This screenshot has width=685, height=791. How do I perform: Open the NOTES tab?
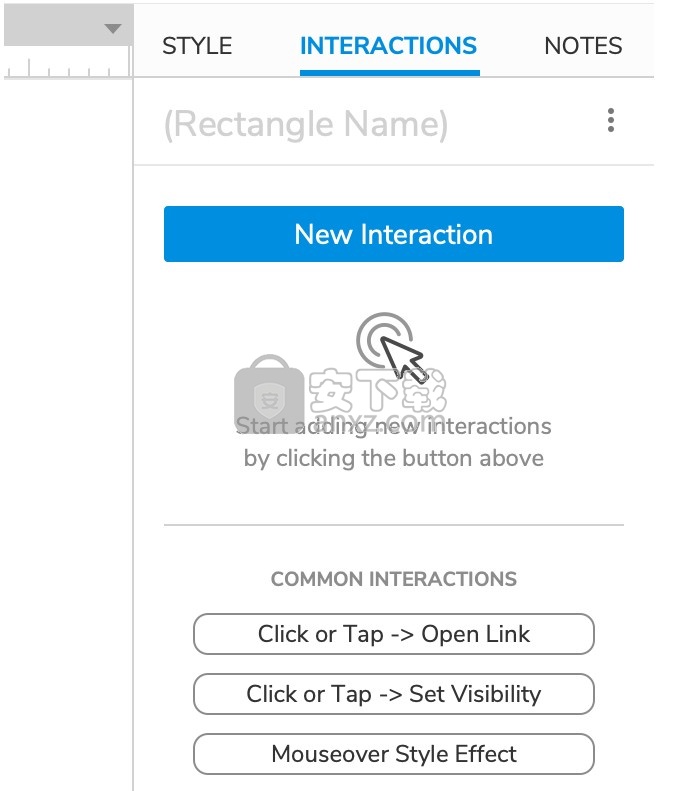[x=583, y=46]
